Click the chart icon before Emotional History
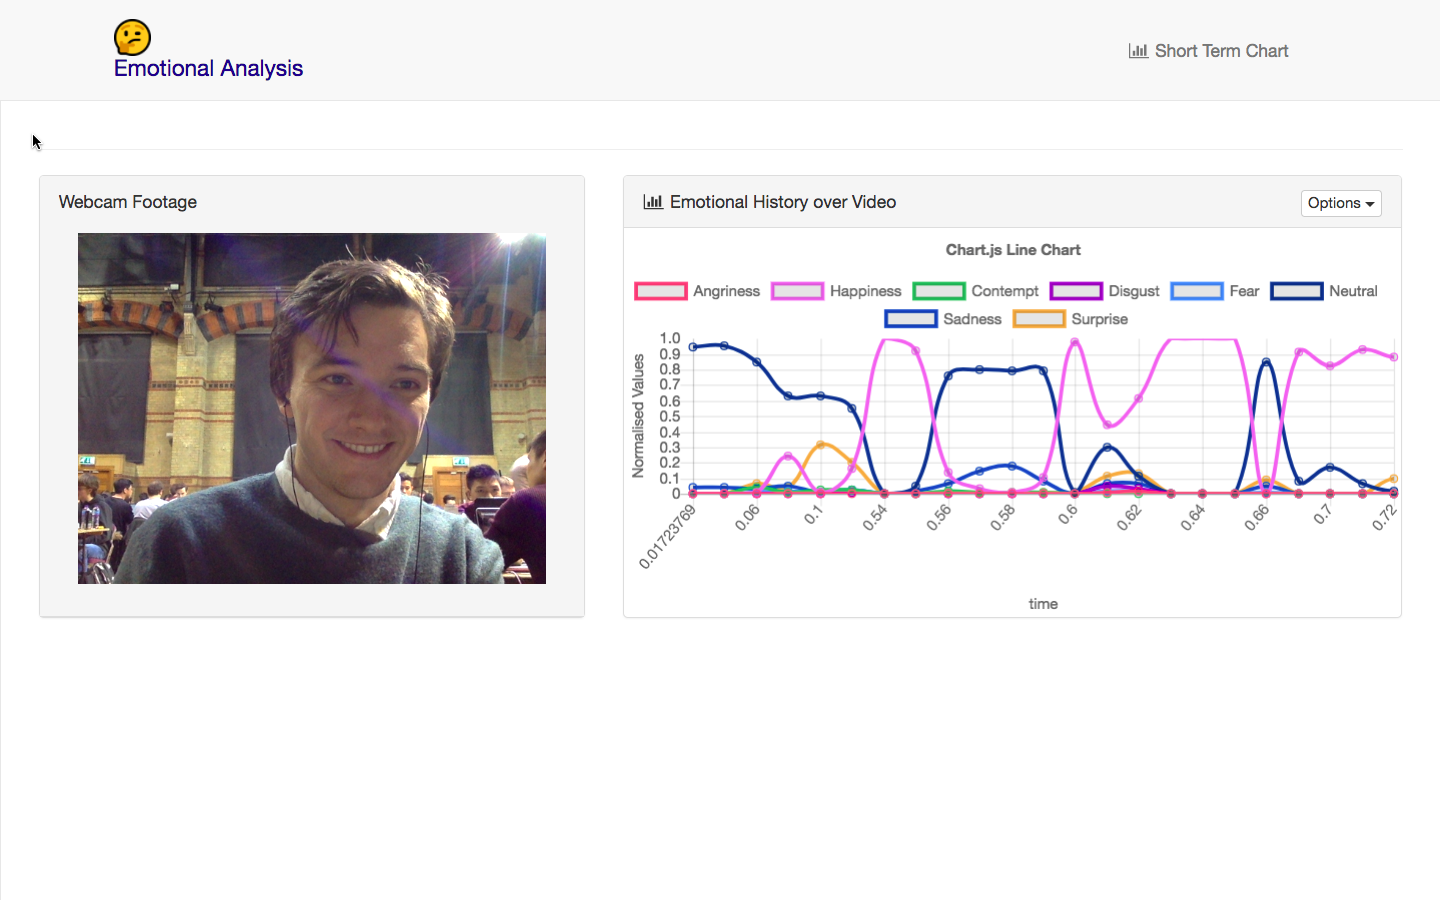Image resolution: width=1440 pixels, height=900 pixels. tap(653, 202)
